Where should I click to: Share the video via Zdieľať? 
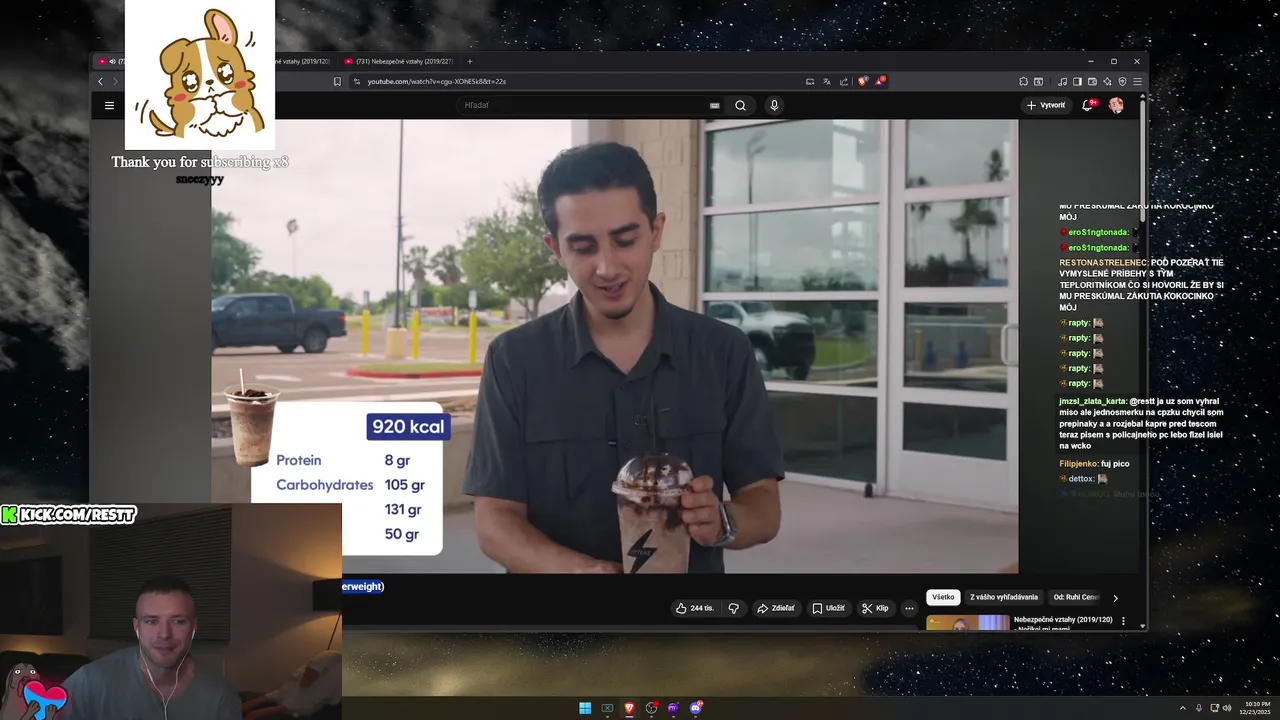pos(776,608)
